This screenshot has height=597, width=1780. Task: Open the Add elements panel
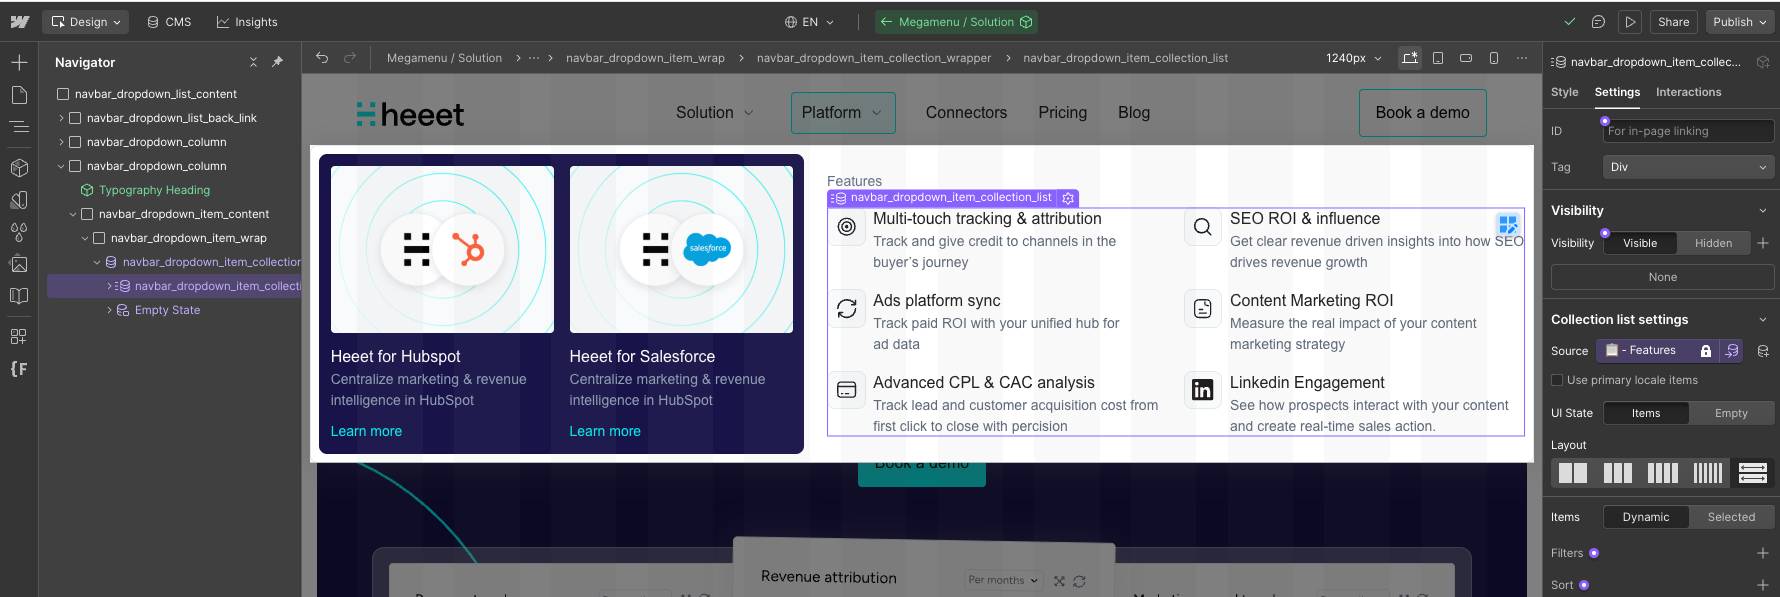pos(19,62)
